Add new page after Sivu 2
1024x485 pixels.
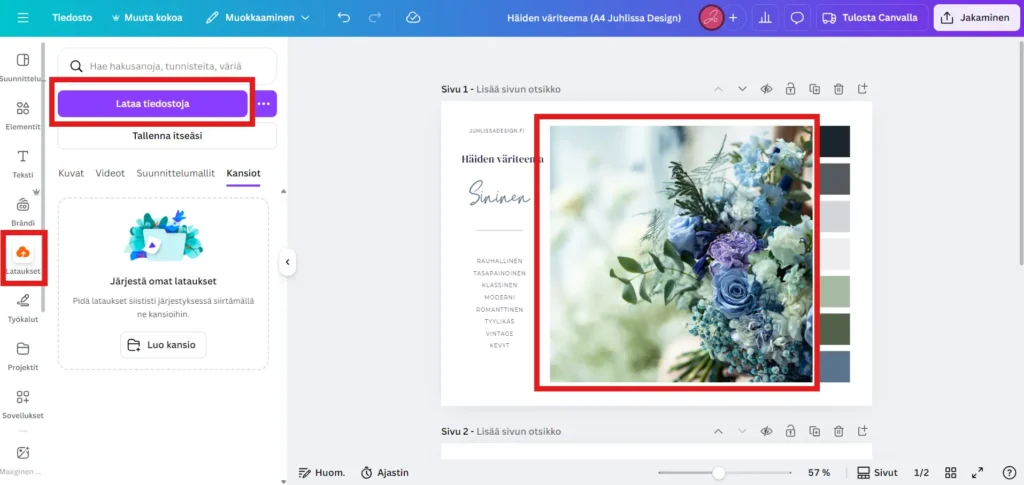pos(863,431)
